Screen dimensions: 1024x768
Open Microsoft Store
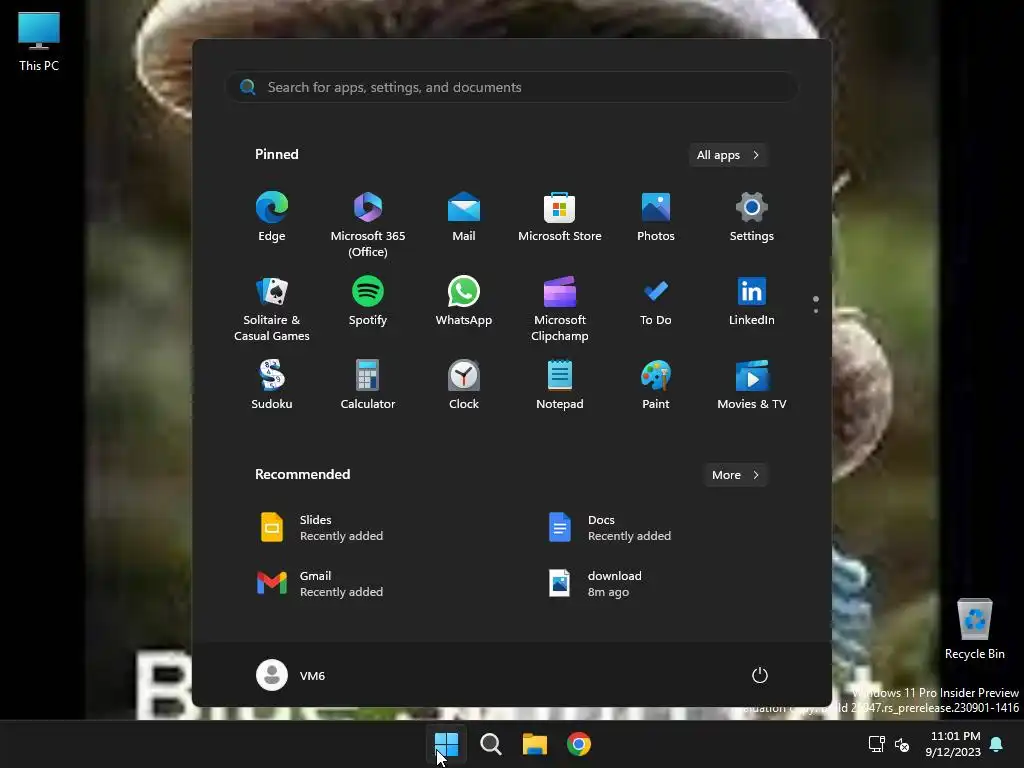coord(560,217)
